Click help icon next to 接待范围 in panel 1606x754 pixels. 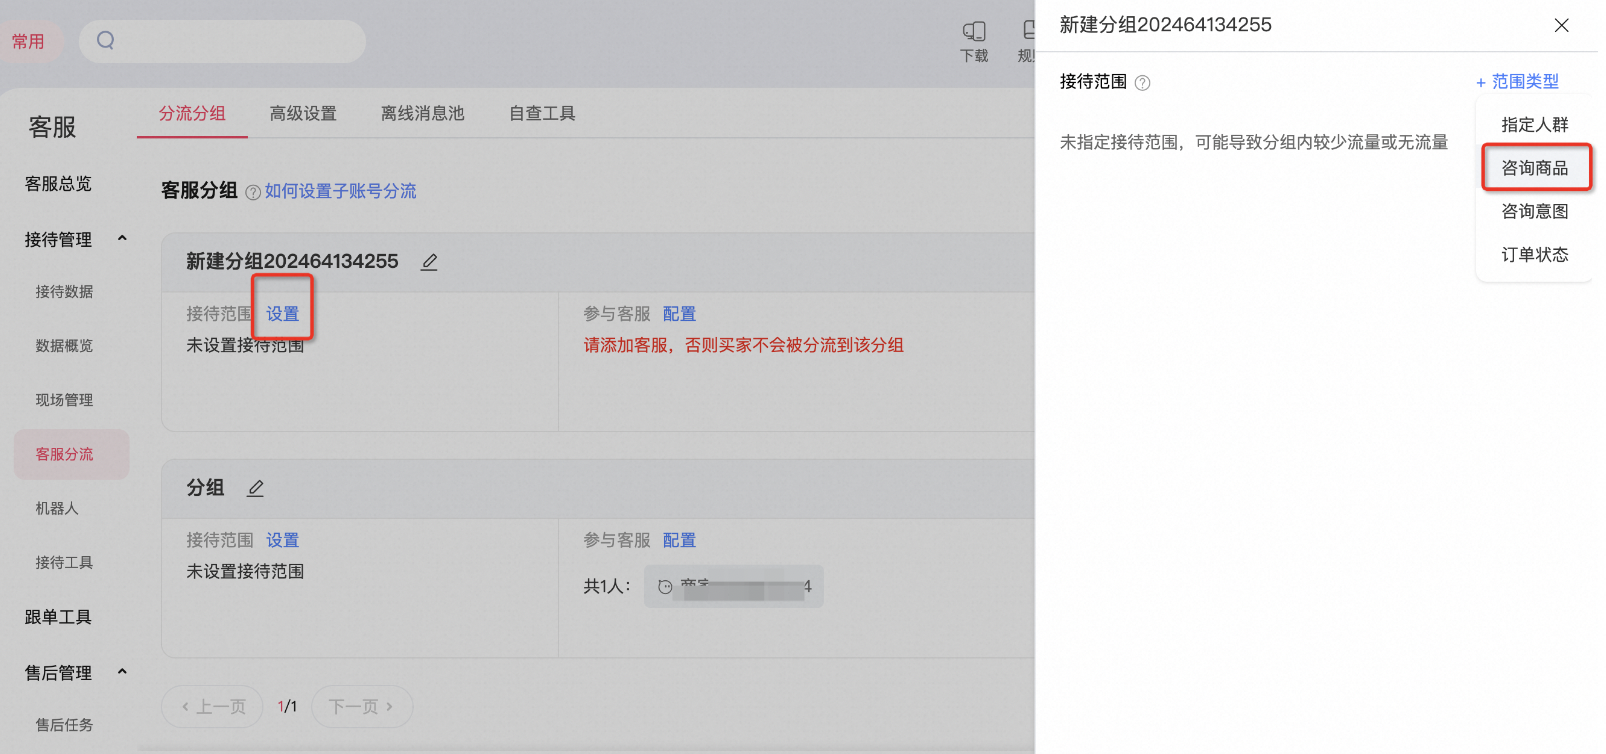(x=1142, y=83)
